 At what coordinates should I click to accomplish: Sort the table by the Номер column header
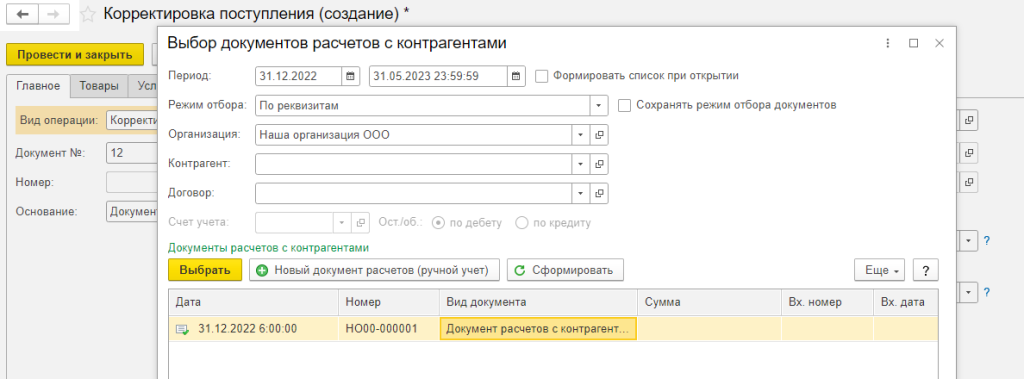click(x=389, y=303)
